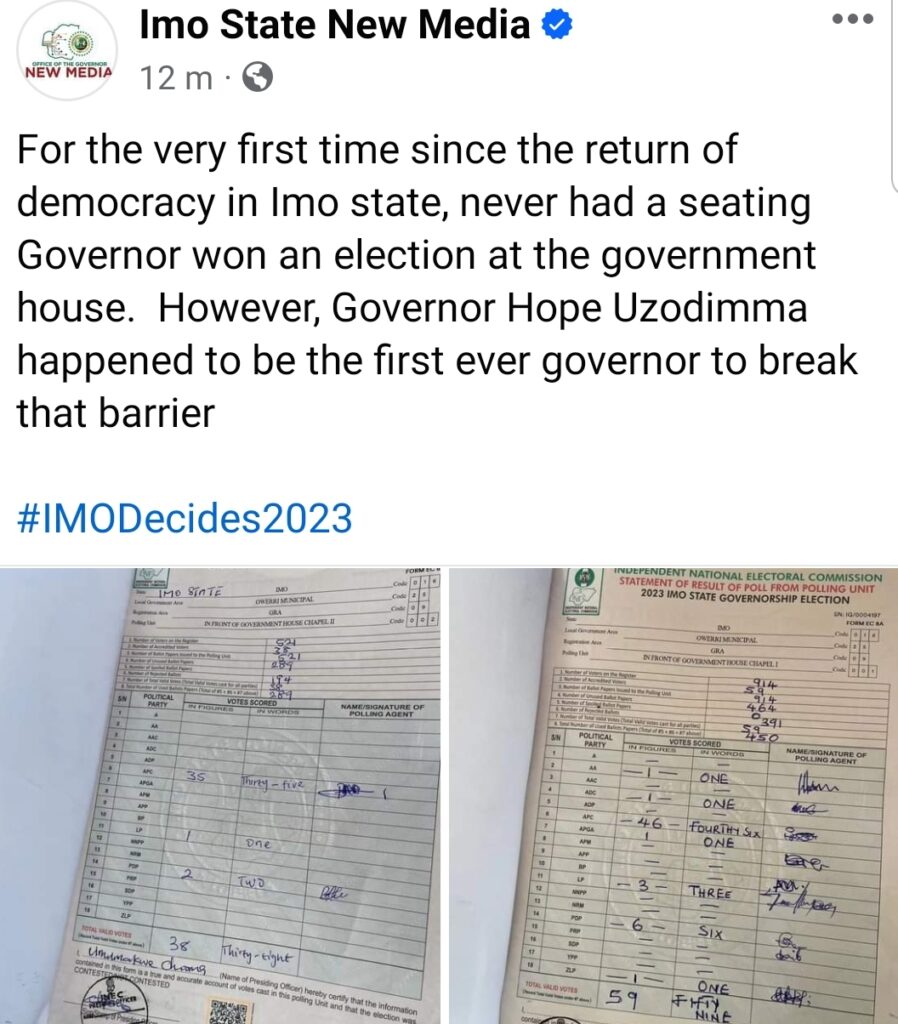Open the right Chapel I result sheet photo
This screenshot has width=898, height=1024.
click(x=673, y=795)
